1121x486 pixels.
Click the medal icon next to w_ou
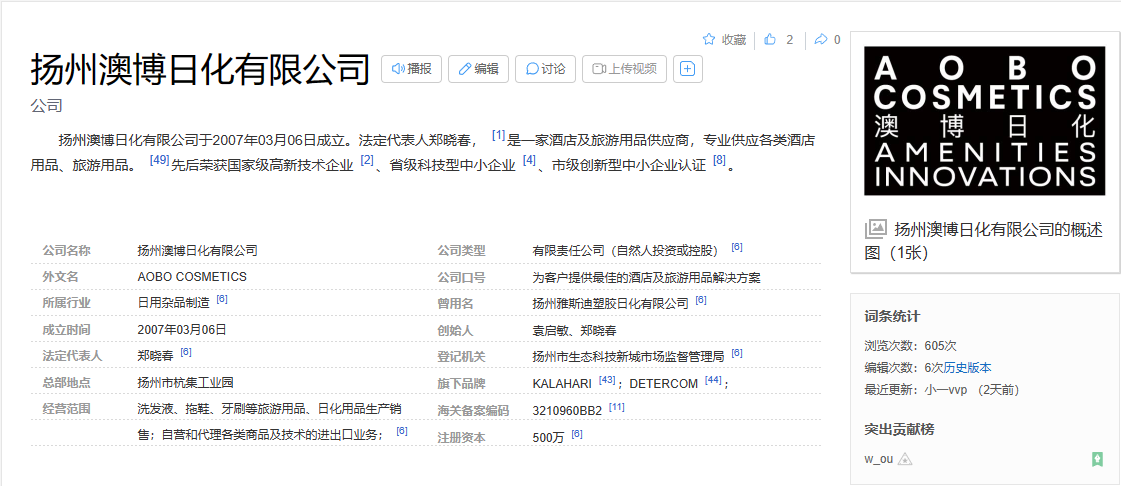click(x=905, y=459)
